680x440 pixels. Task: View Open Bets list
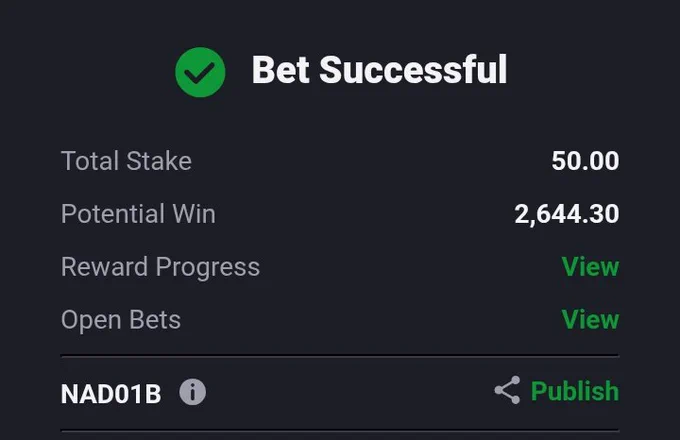[590, 319]
